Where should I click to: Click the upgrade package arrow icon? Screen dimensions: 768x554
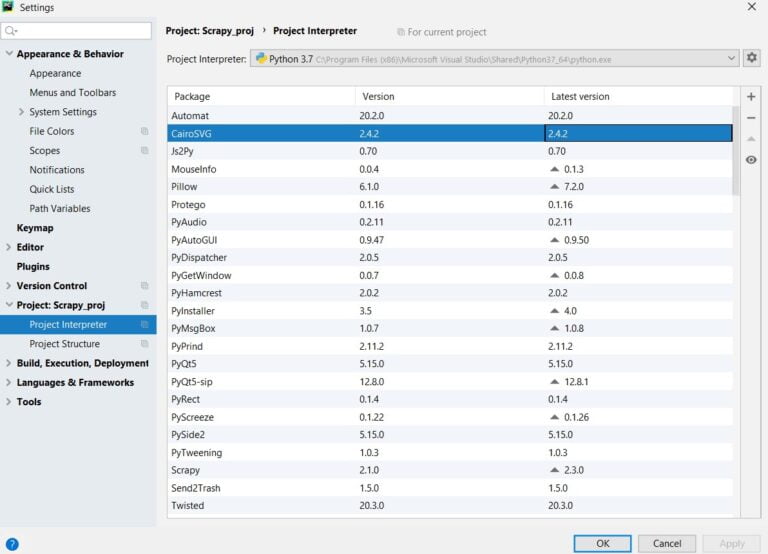(751, 138)
